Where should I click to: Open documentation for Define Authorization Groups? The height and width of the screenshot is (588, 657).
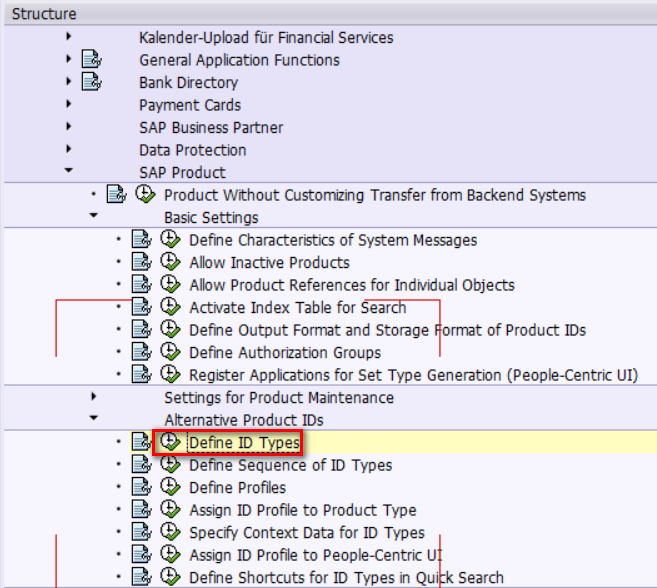pyautogui.click(x=142, y=352)
